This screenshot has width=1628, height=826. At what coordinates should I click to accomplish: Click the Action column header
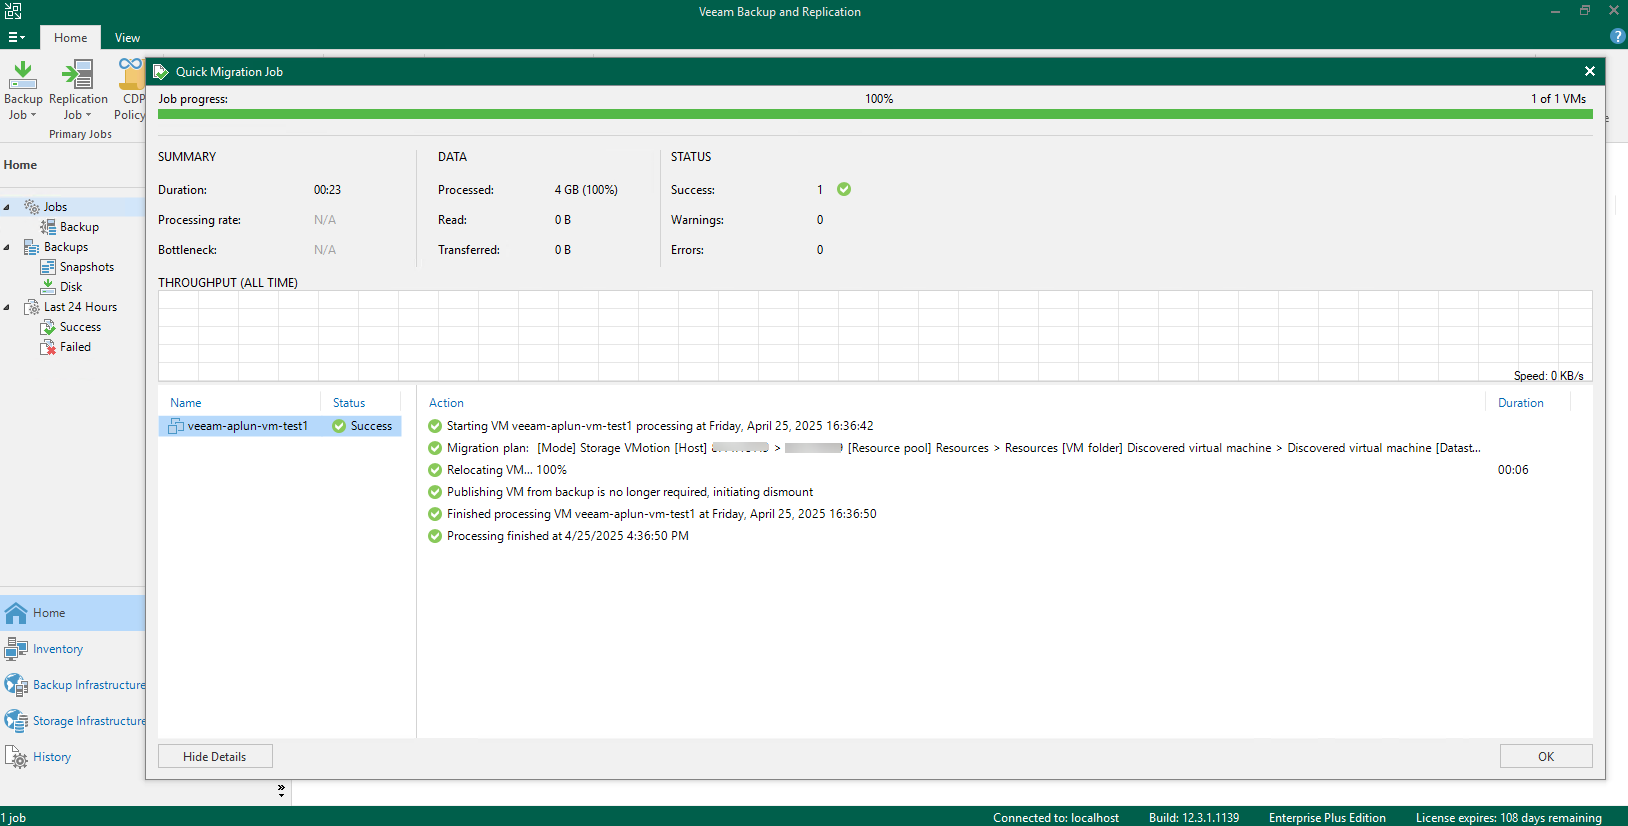[447, 403]
